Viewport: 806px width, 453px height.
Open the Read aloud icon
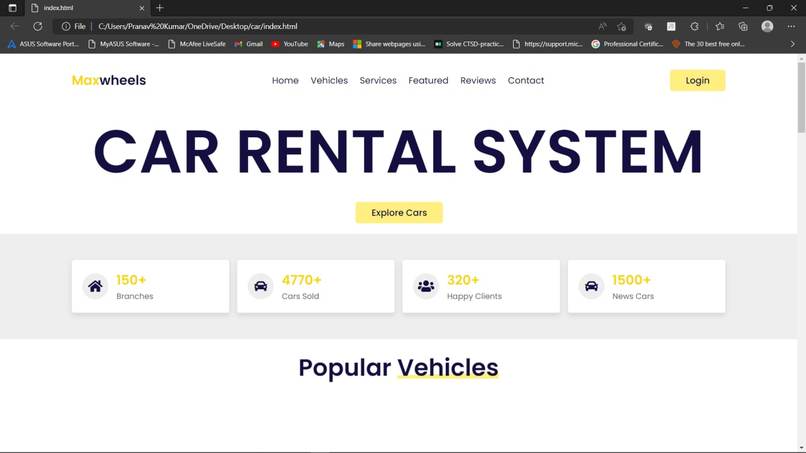602,26
